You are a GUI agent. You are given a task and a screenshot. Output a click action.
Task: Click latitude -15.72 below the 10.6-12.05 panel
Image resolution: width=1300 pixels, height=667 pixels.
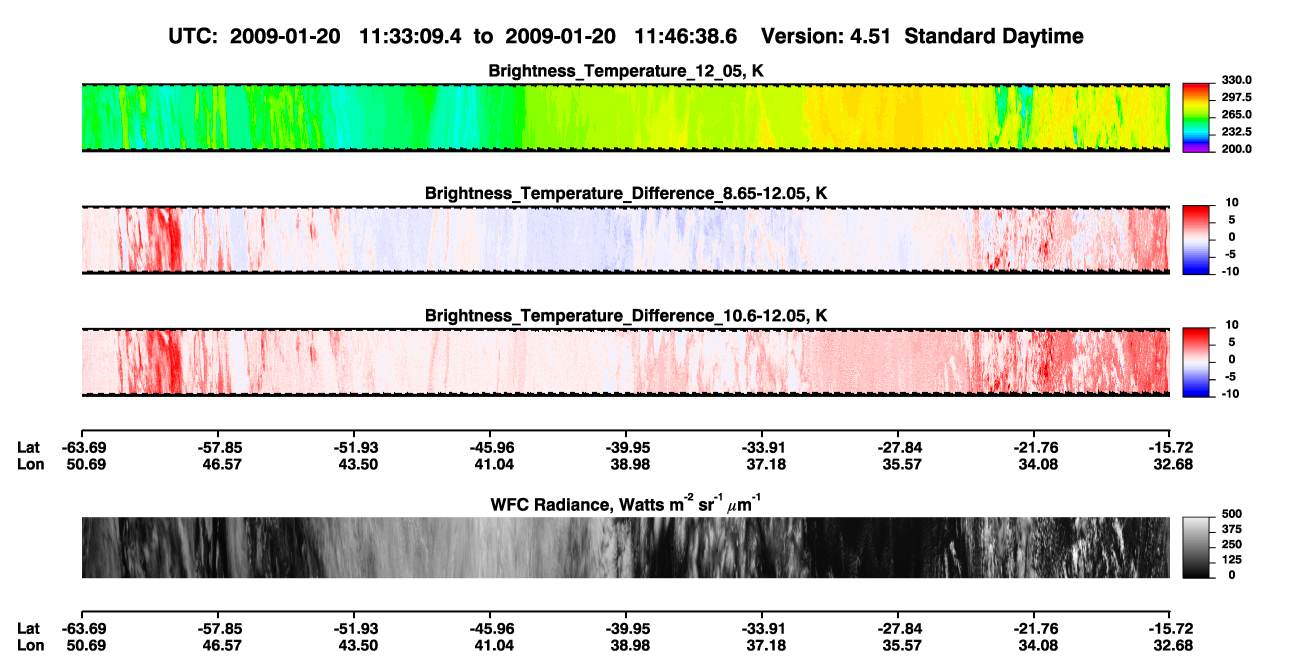(x=1170, y=447)
